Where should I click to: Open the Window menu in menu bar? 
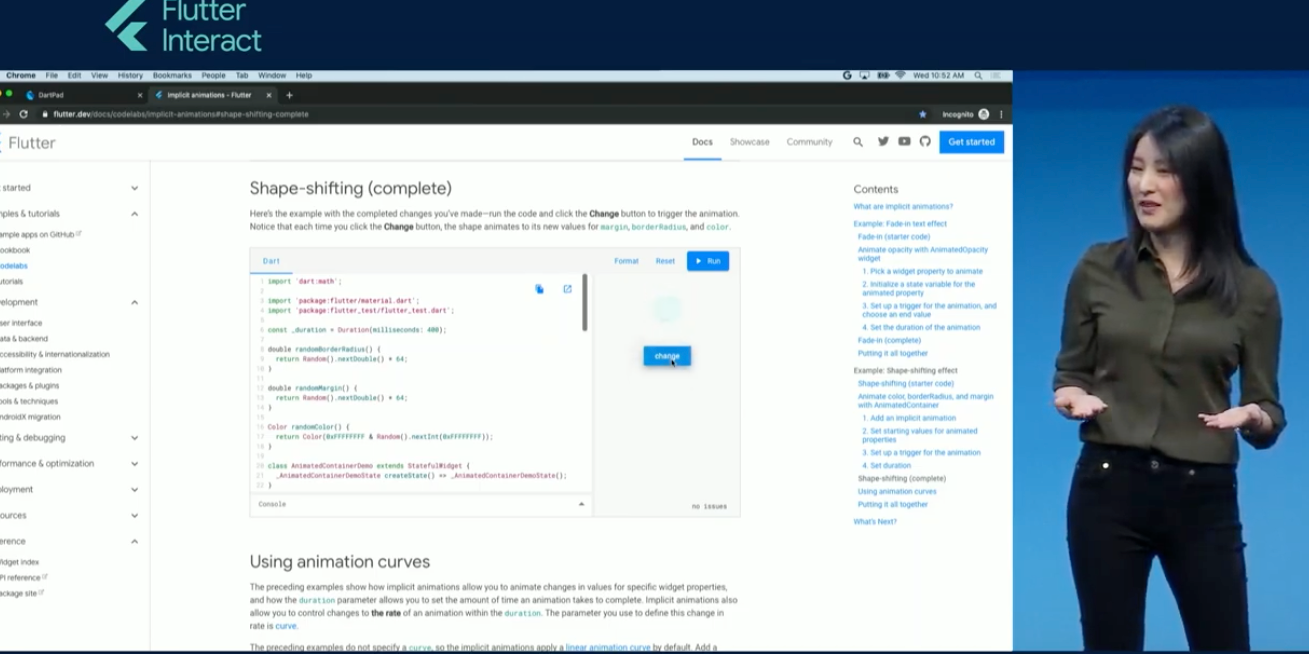pyautogui.click(x=272, y=75)
